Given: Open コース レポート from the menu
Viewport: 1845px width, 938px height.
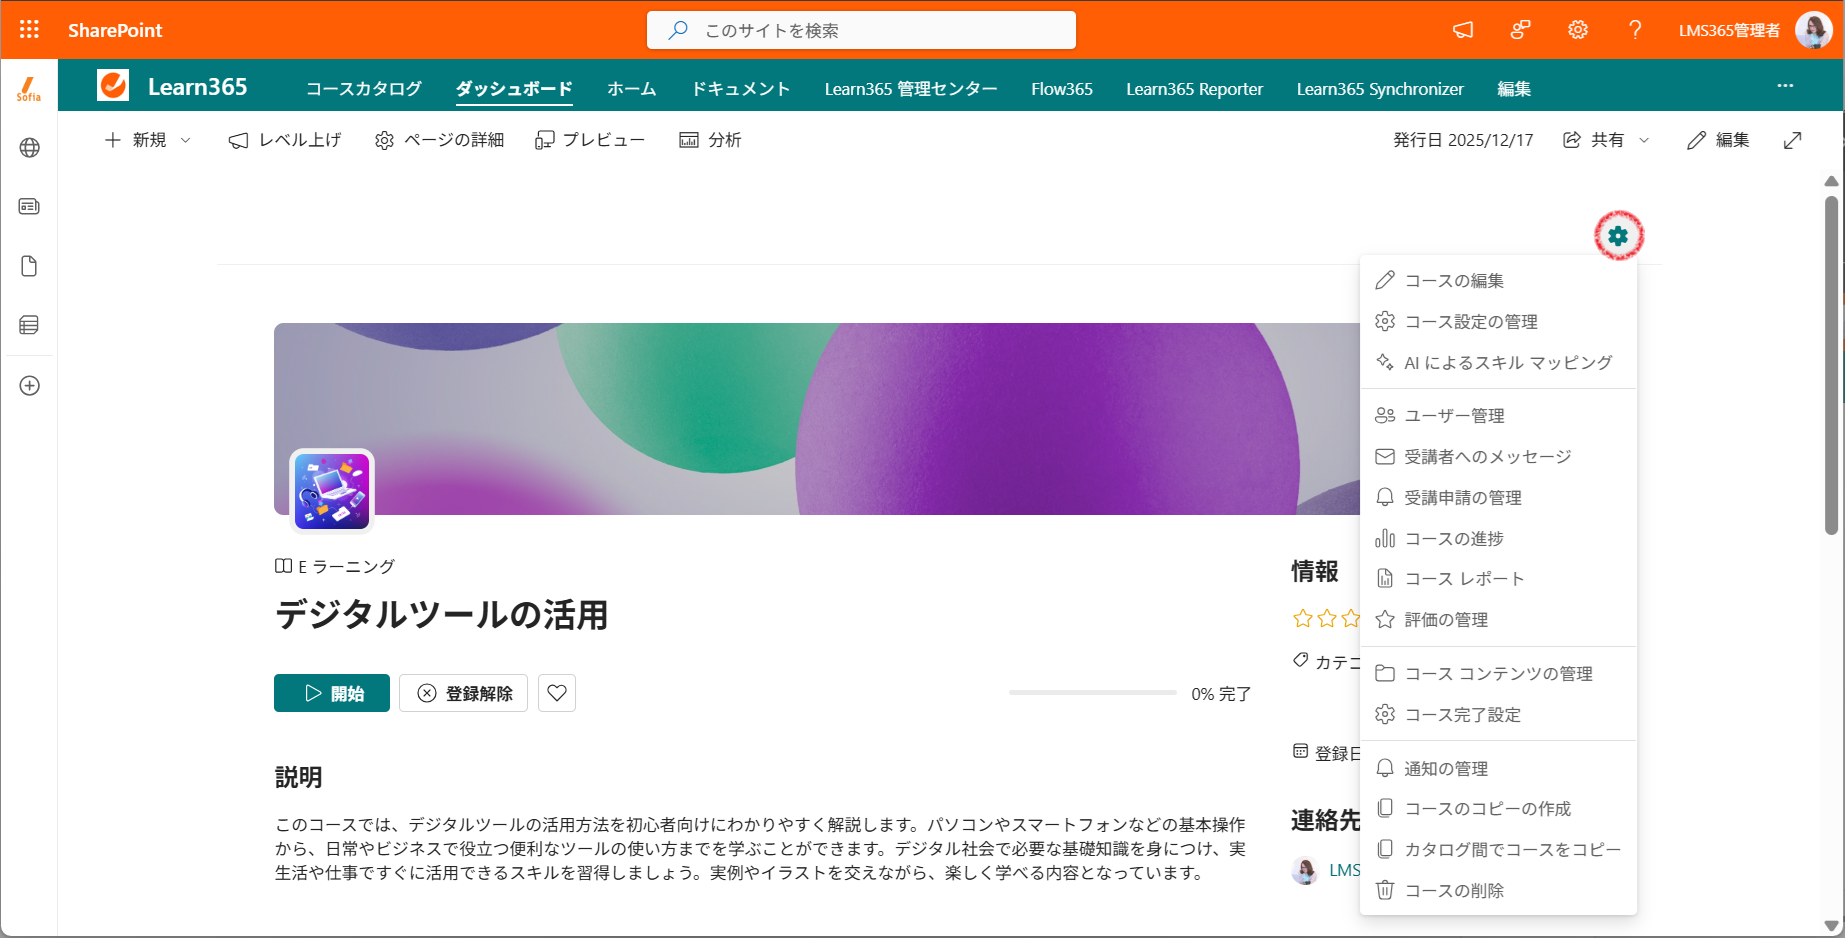Looking at the screenshot, I should [1498, 579].
